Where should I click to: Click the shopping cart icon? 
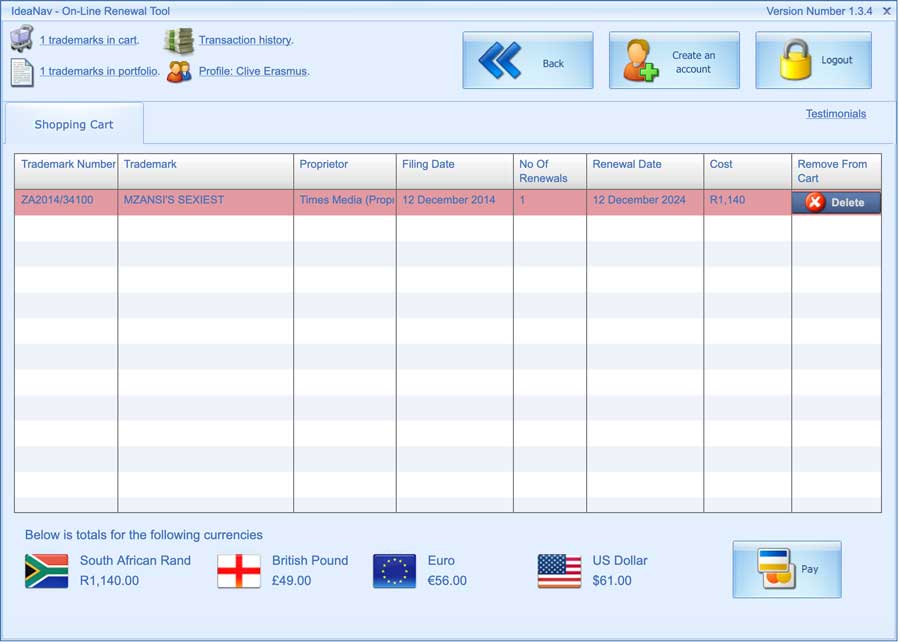[x=21, y=38]
